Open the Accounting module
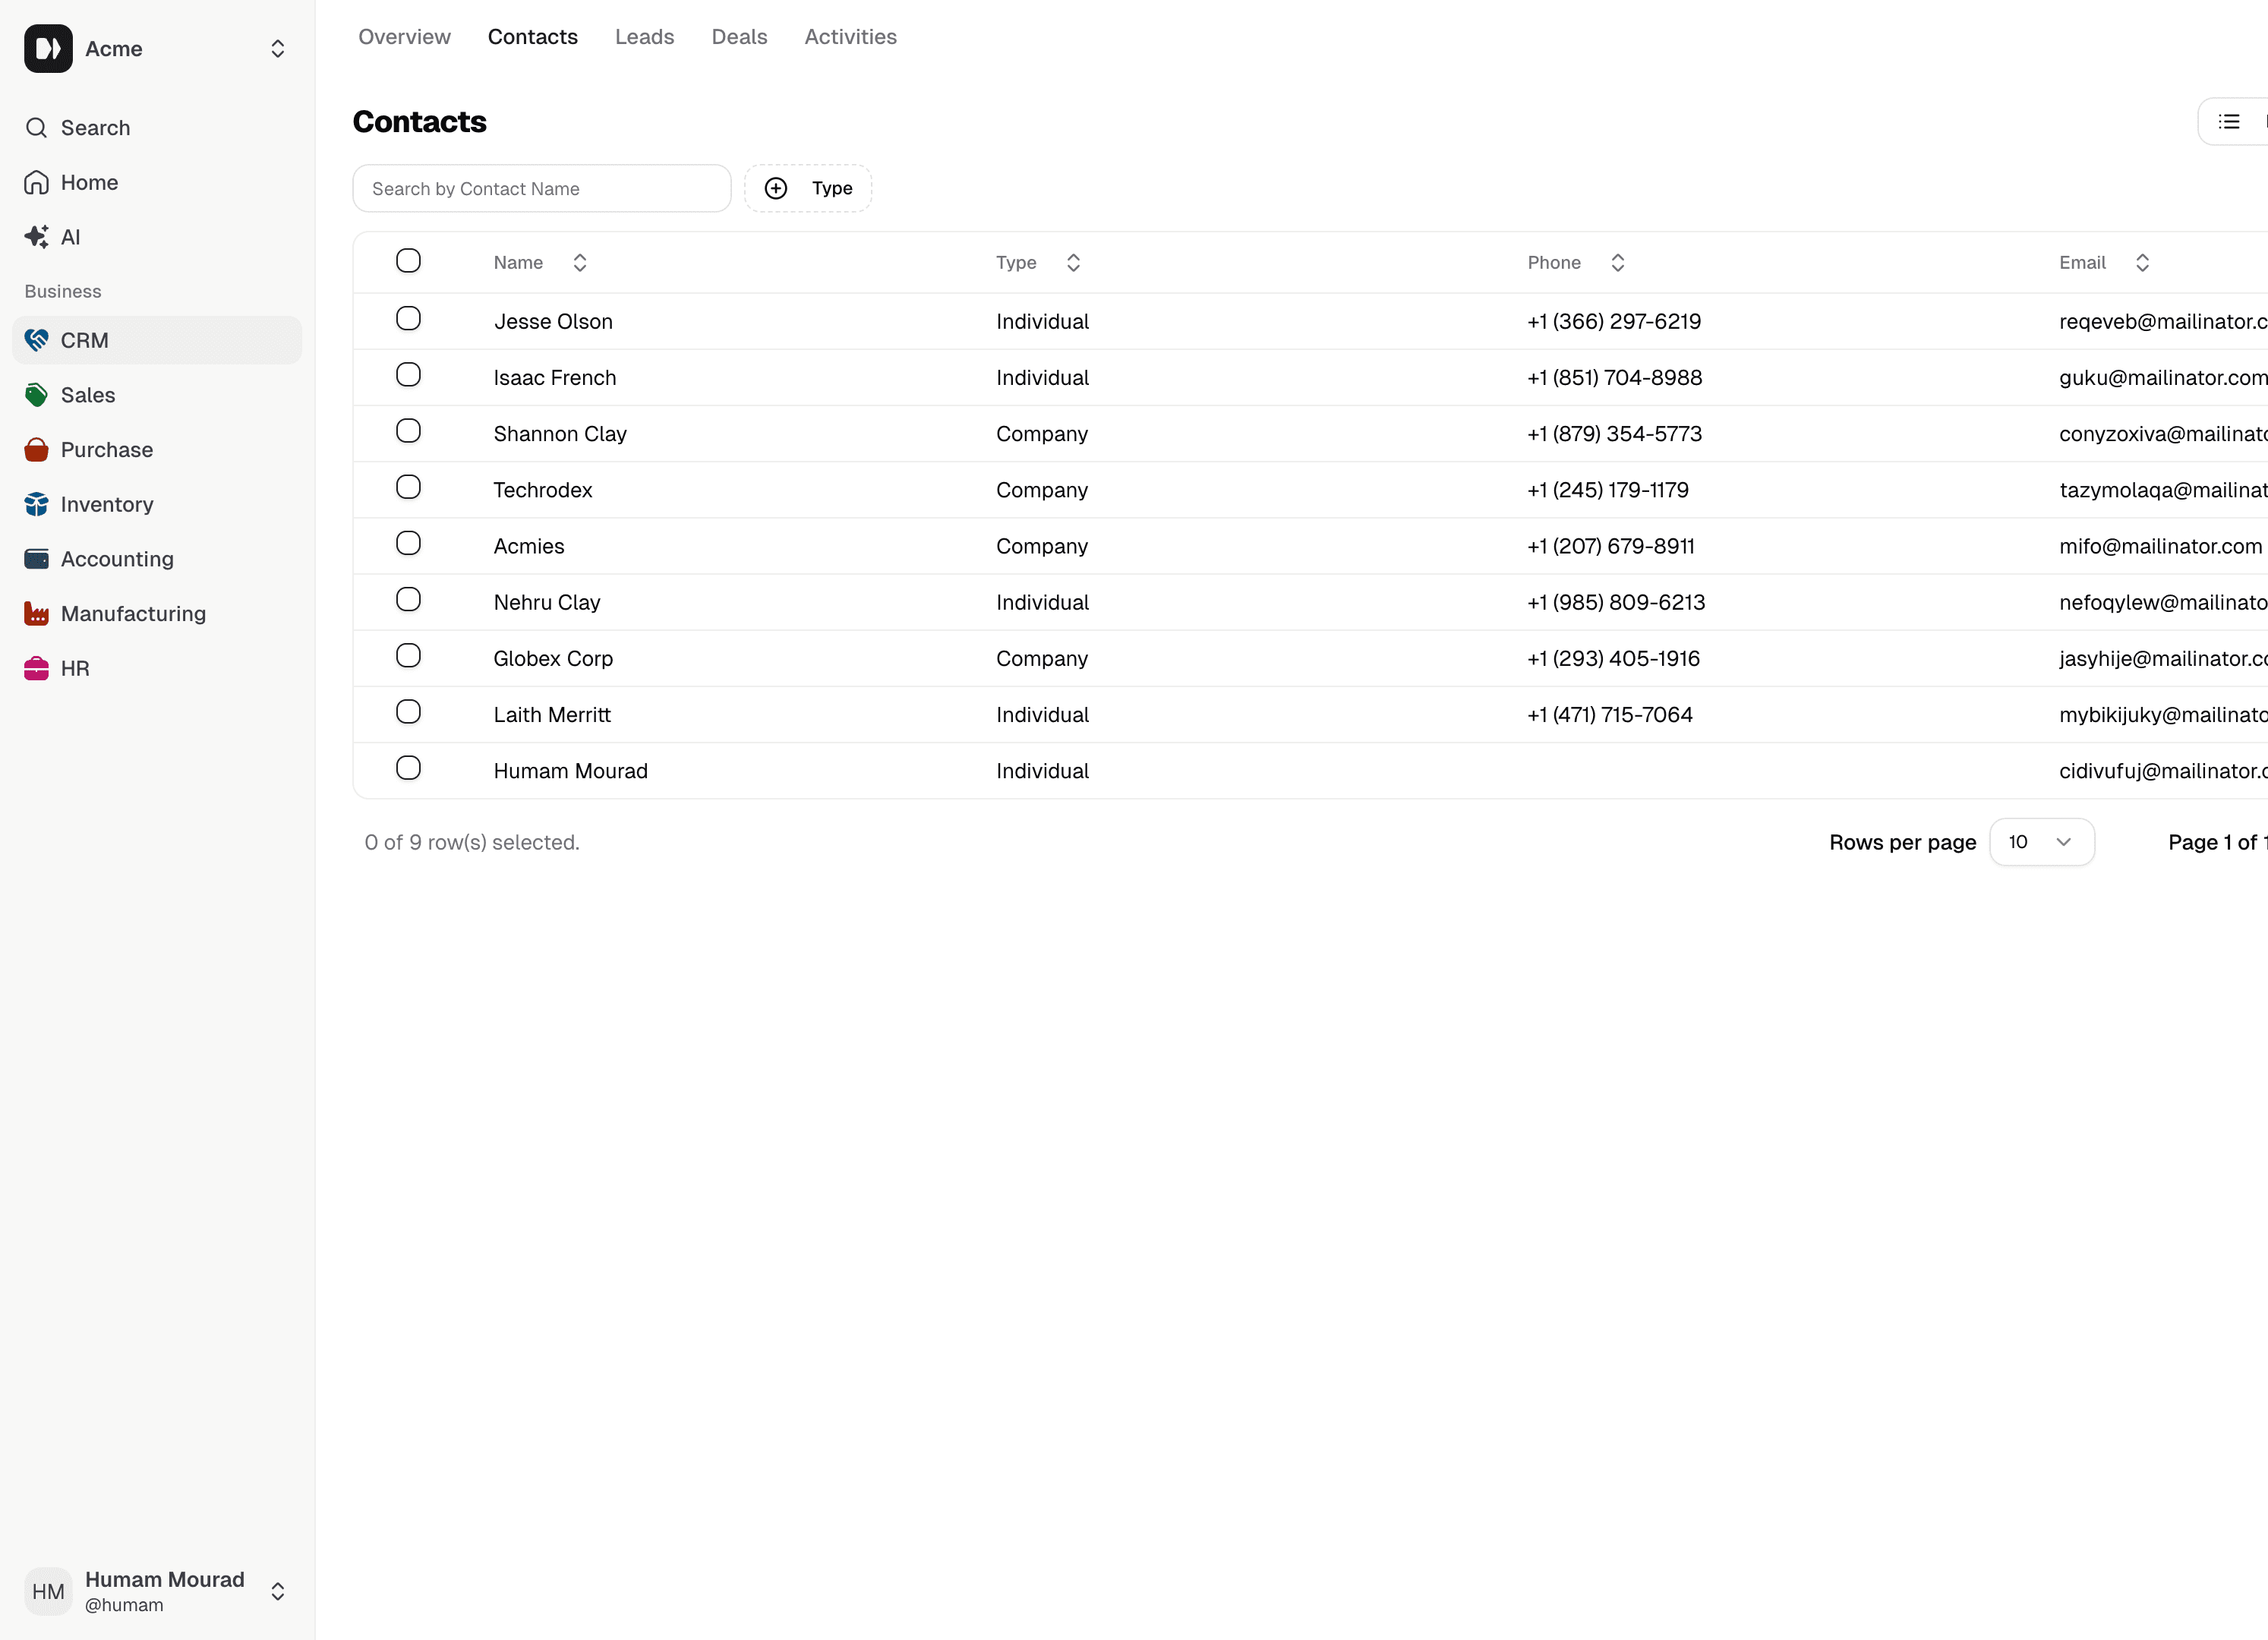Viewport: 2268px width, 1640px height. click(x=157, y=559)
